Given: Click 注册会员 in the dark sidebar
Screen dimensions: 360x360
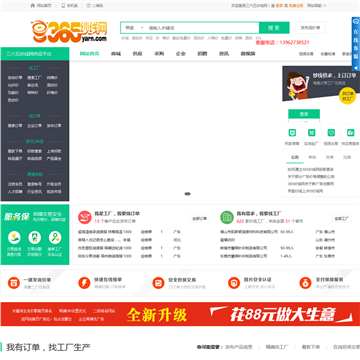Looking at the screenshot, I should 15,184.
